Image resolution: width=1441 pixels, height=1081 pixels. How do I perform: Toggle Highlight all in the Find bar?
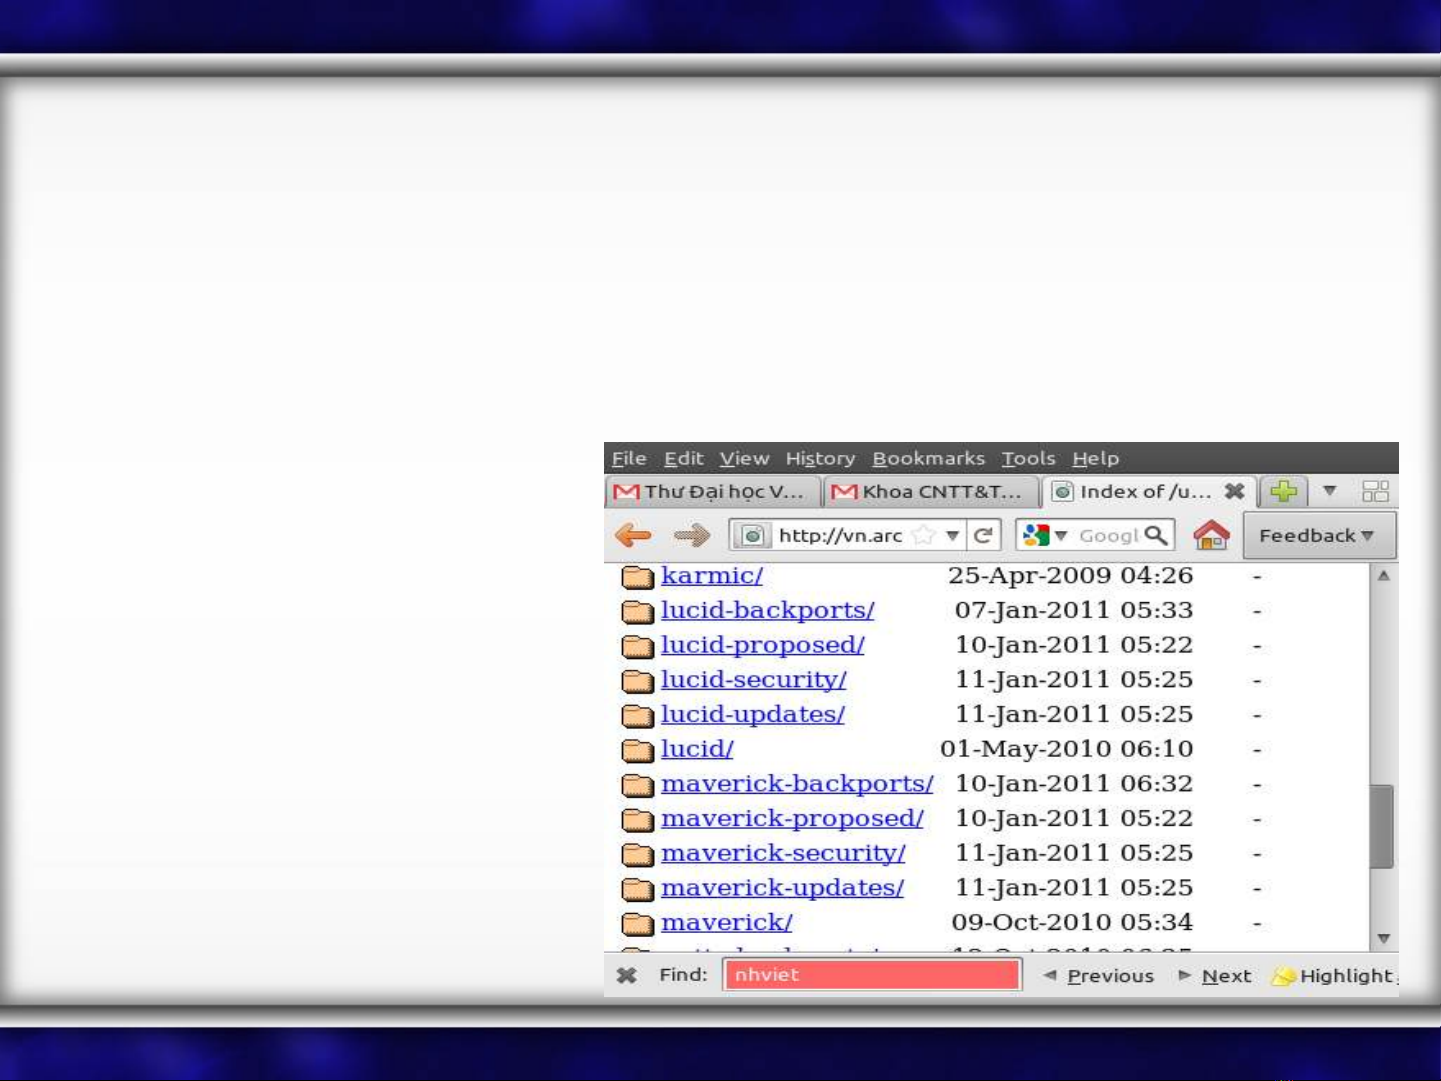1335,976
